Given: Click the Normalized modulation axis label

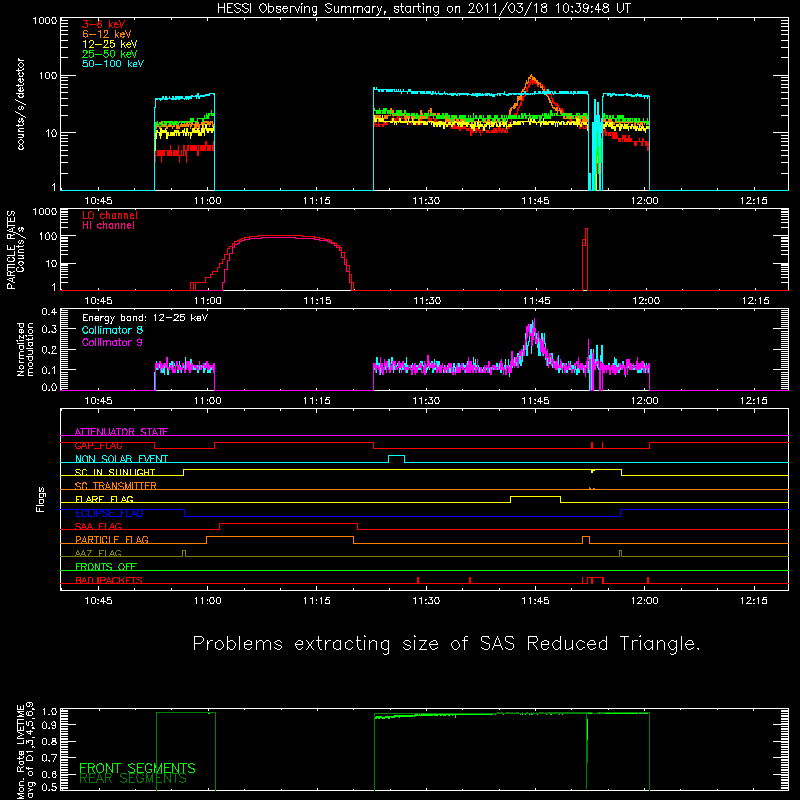Looking at the screenshot, I should click(x=25, y=349).
